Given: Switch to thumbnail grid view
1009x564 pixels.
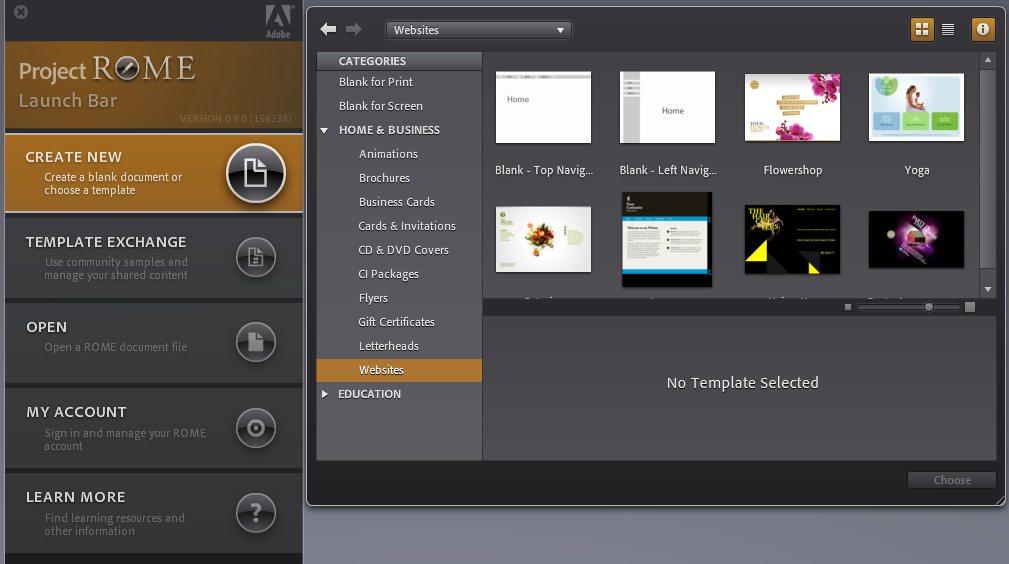Looking at the screenshot, I should [x=922, y=29].
